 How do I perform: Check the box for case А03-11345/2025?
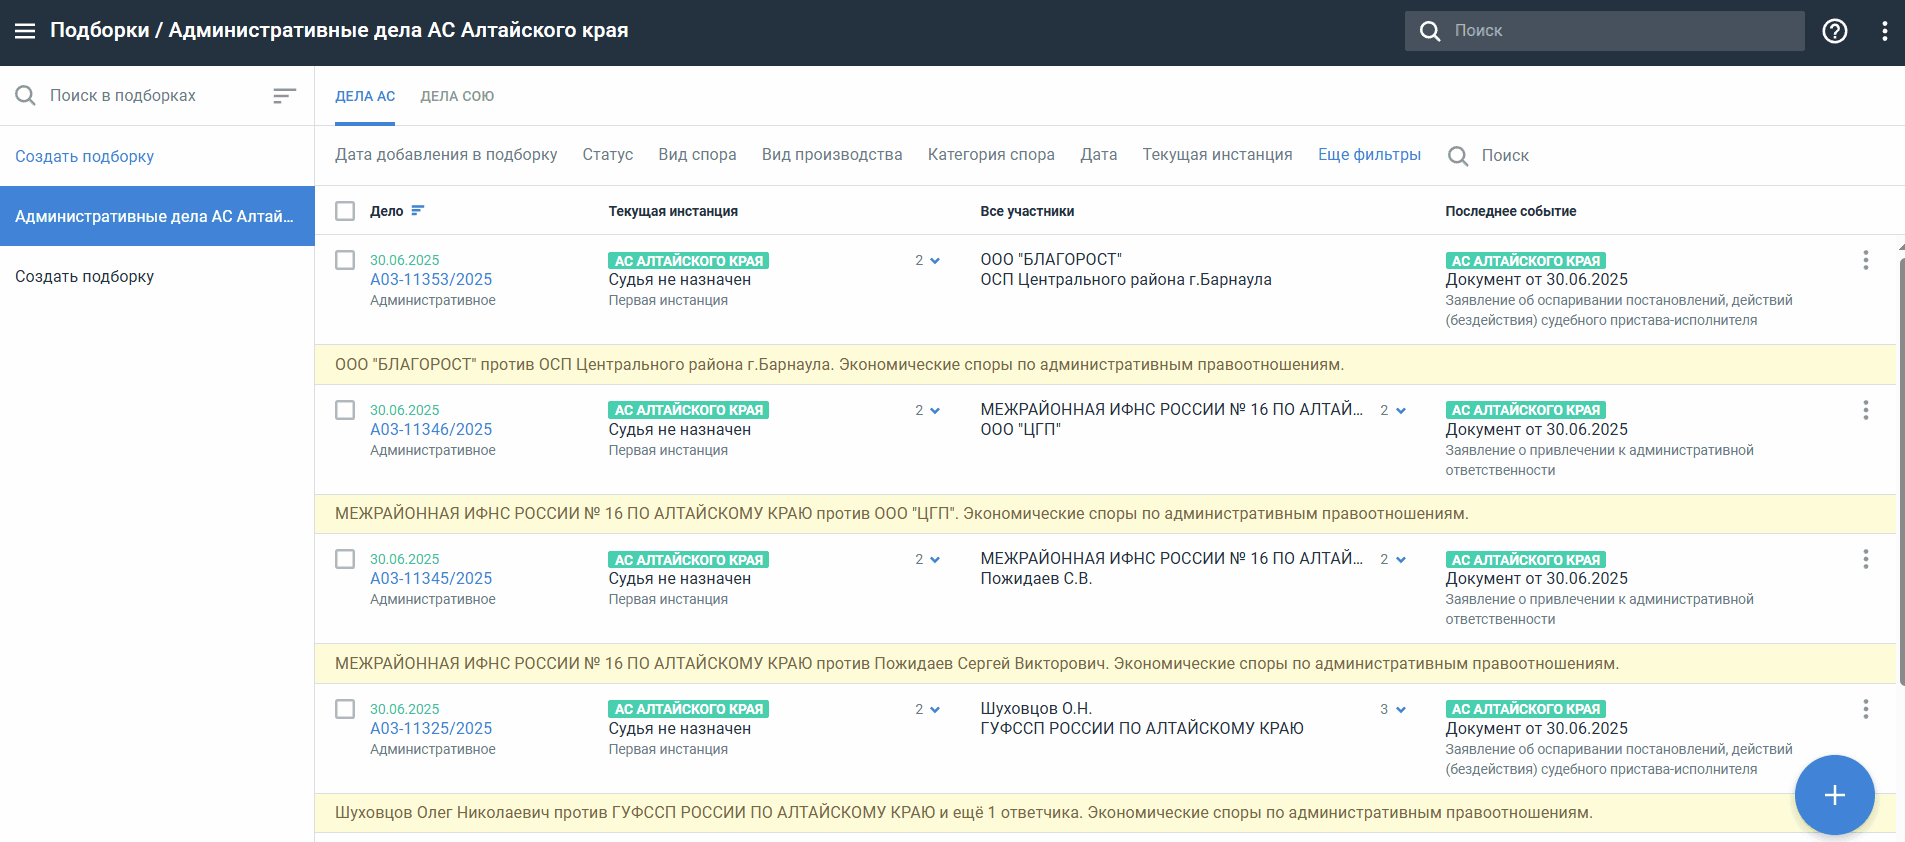coord(345,559)
